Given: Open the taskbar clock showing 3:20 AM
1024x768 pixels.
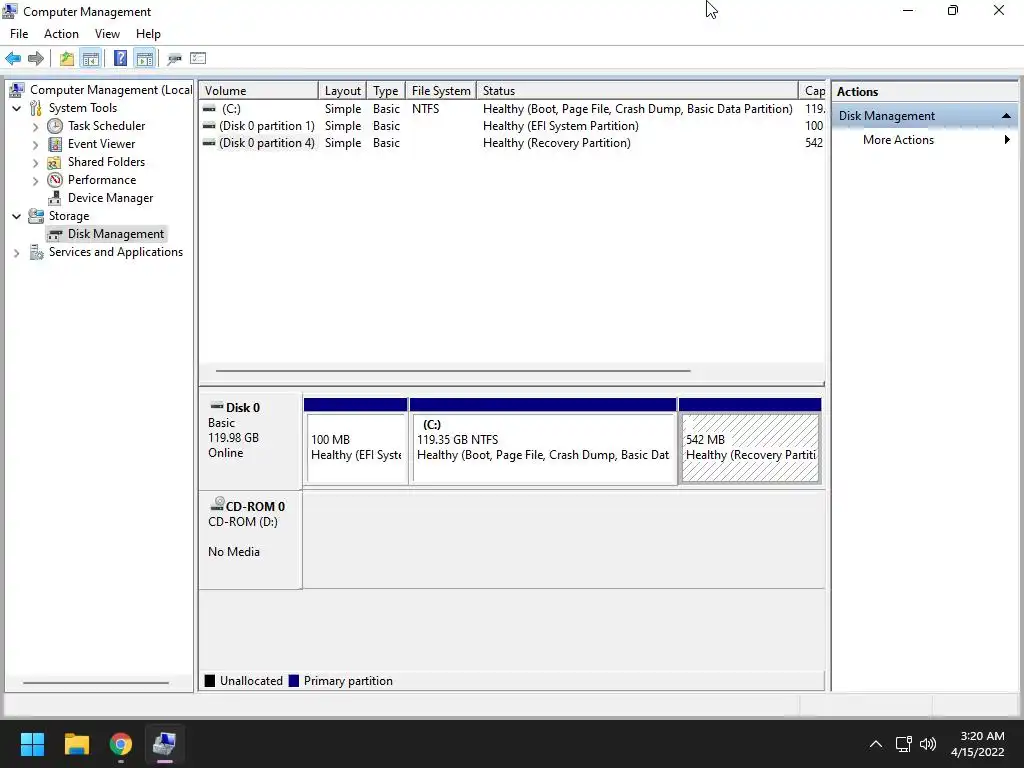Looking at the screenshot, I should tap(977, 744).
